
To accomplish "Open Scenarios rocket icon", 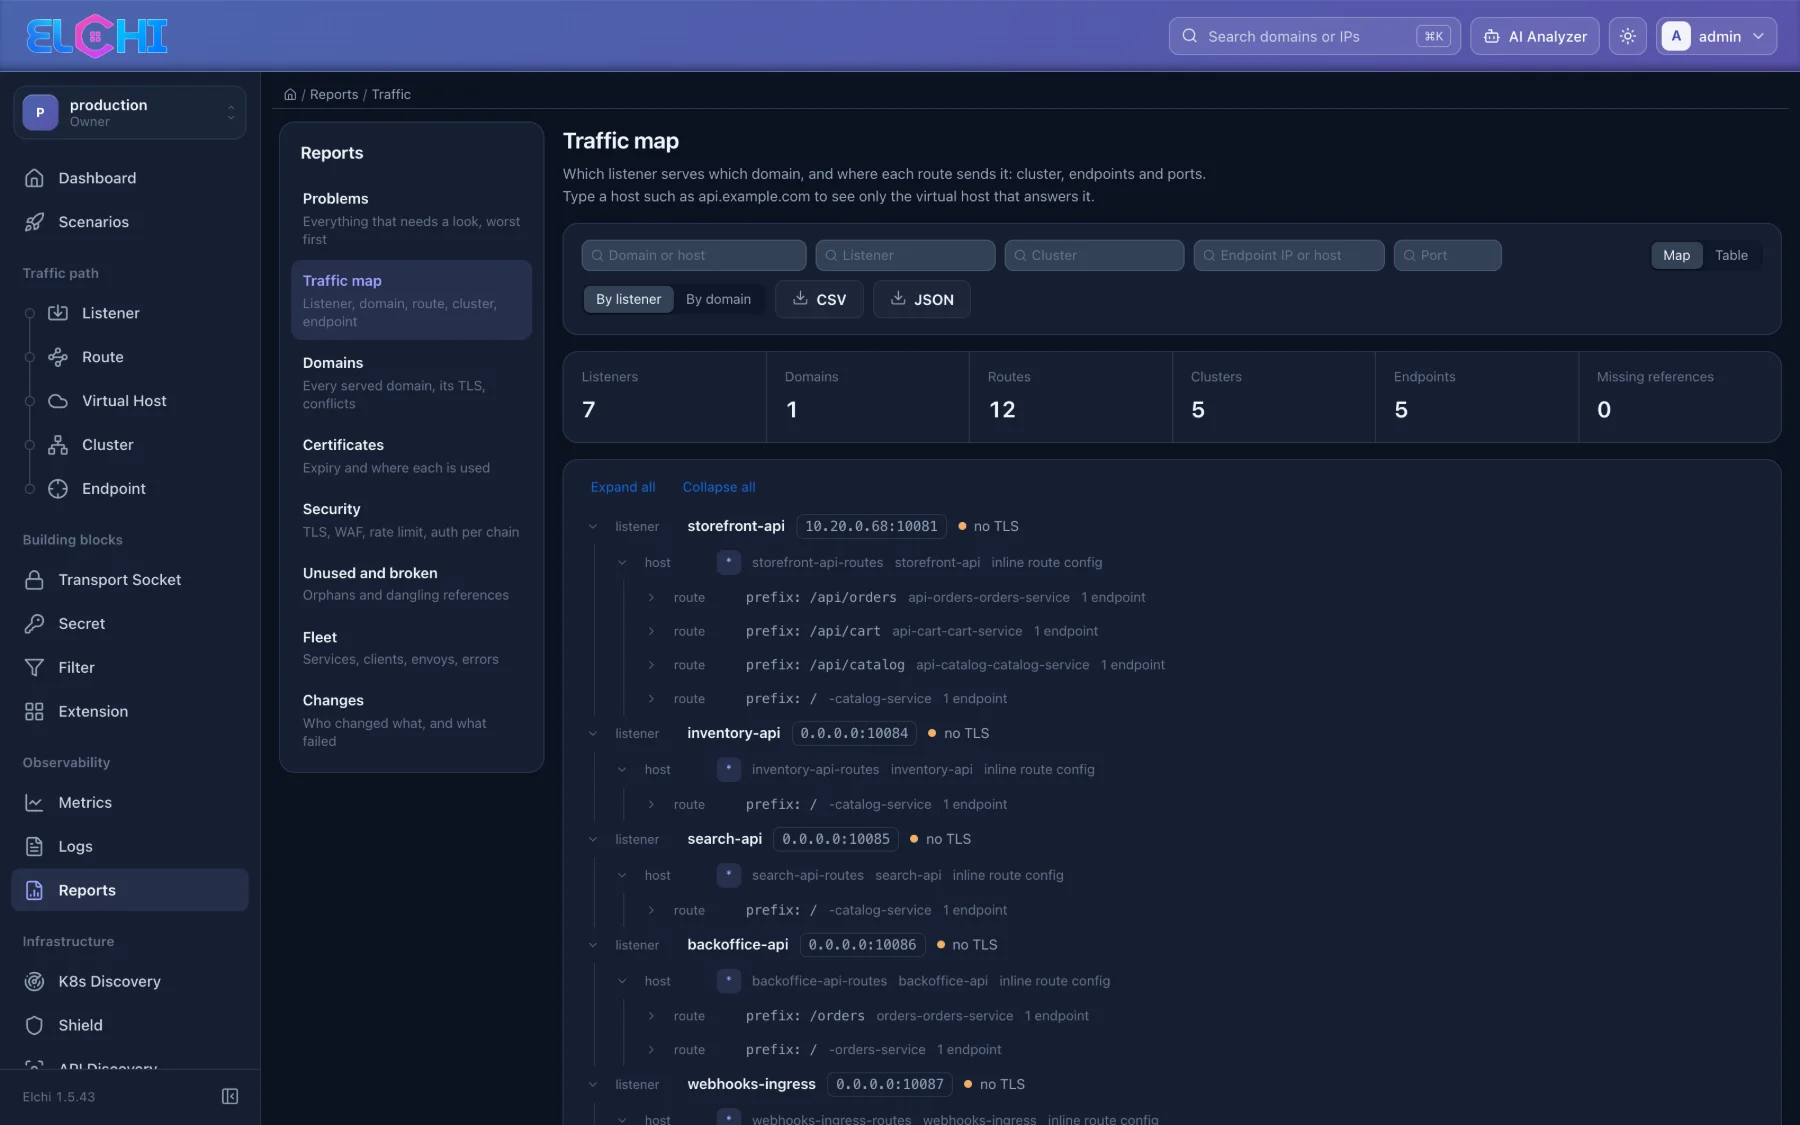I will point(34,222).
